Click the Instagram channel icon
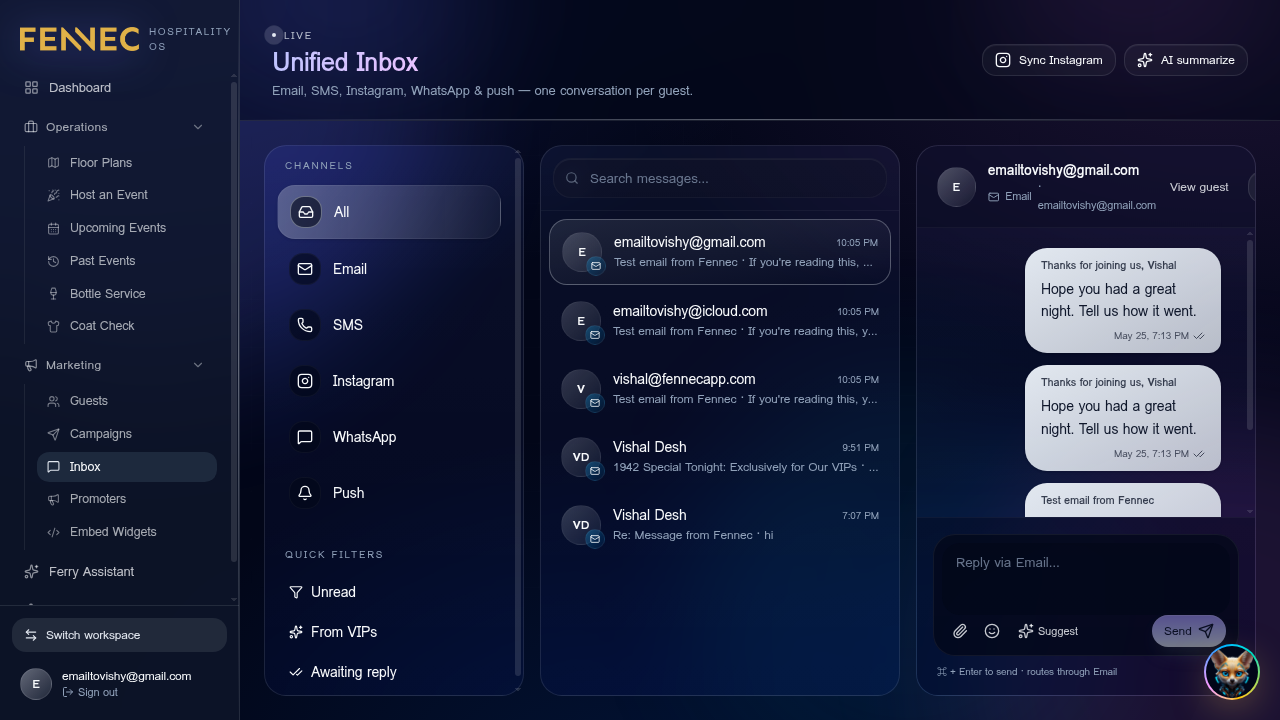Viewport: 1280px width, 720px height. [305, 381]
